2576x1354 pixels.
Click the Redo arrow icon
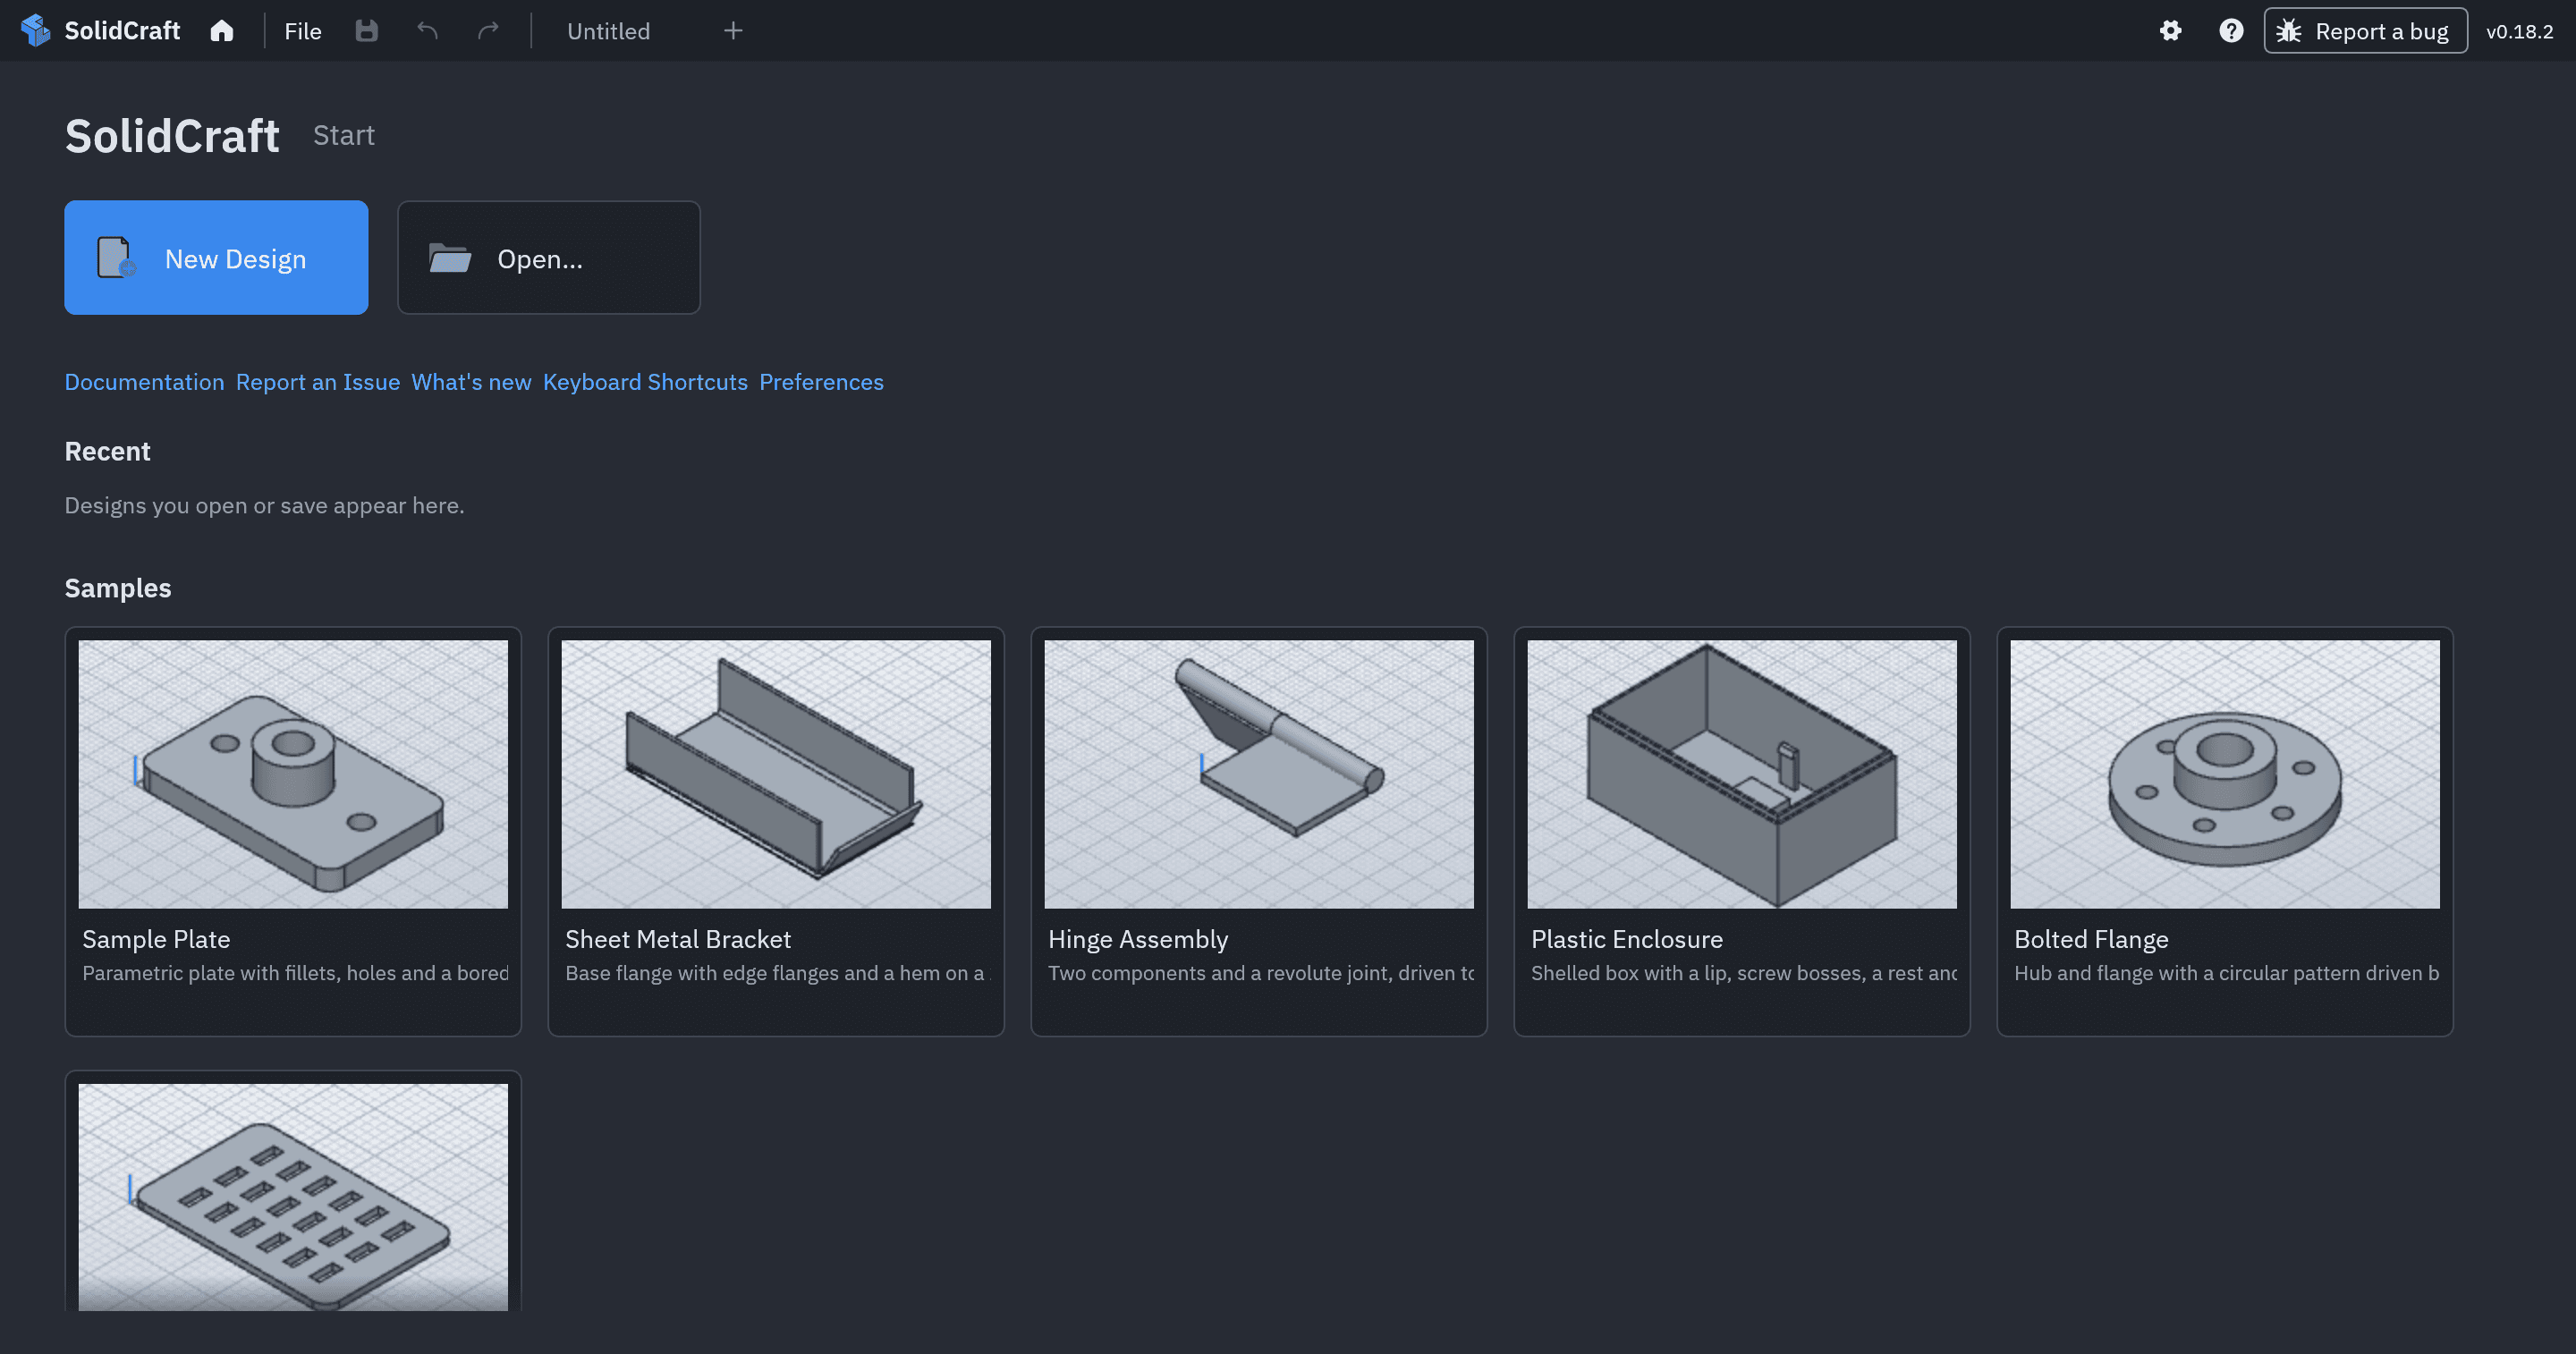point(488,31)
